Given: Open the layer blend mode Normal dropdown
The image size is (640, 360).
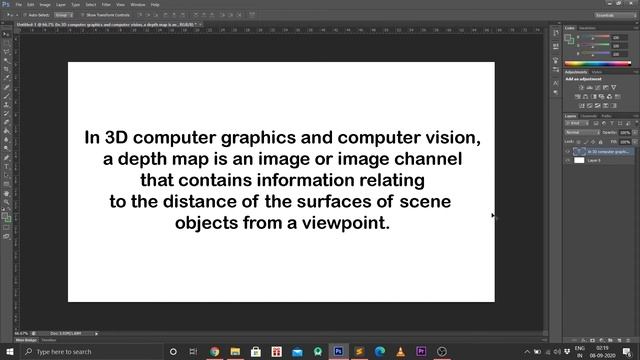Looking at the screenshot, I should 582,133.
